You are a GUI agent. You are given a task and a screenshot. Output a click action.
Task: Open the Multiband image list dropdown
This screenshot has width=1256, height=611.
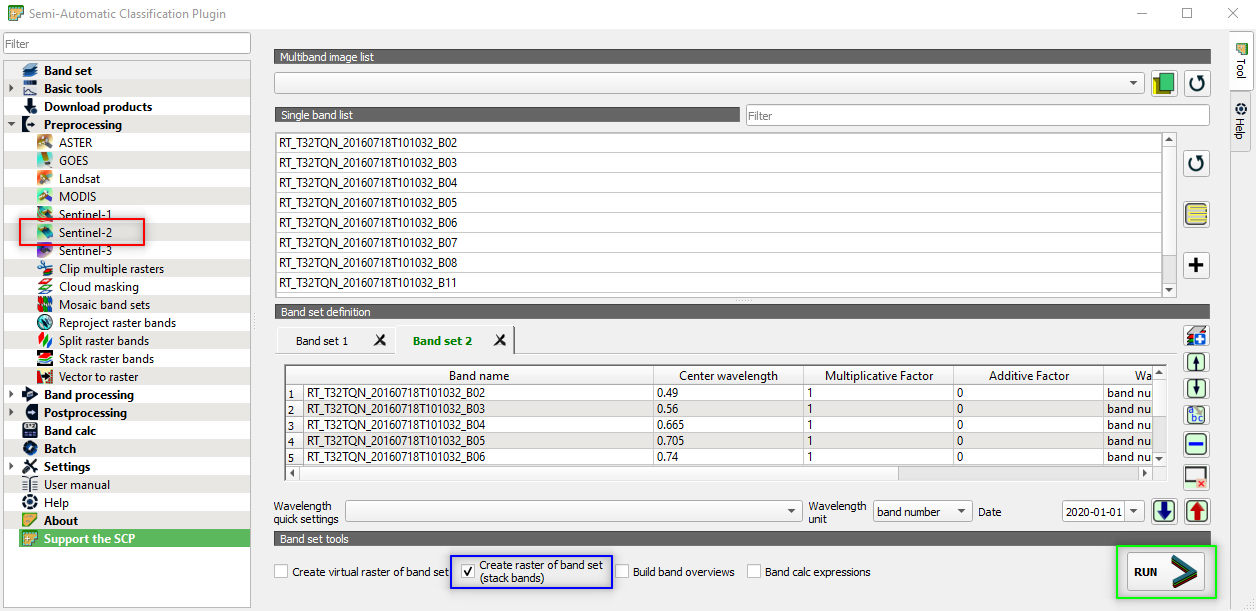pyautogui.click(x=709, y=83)
